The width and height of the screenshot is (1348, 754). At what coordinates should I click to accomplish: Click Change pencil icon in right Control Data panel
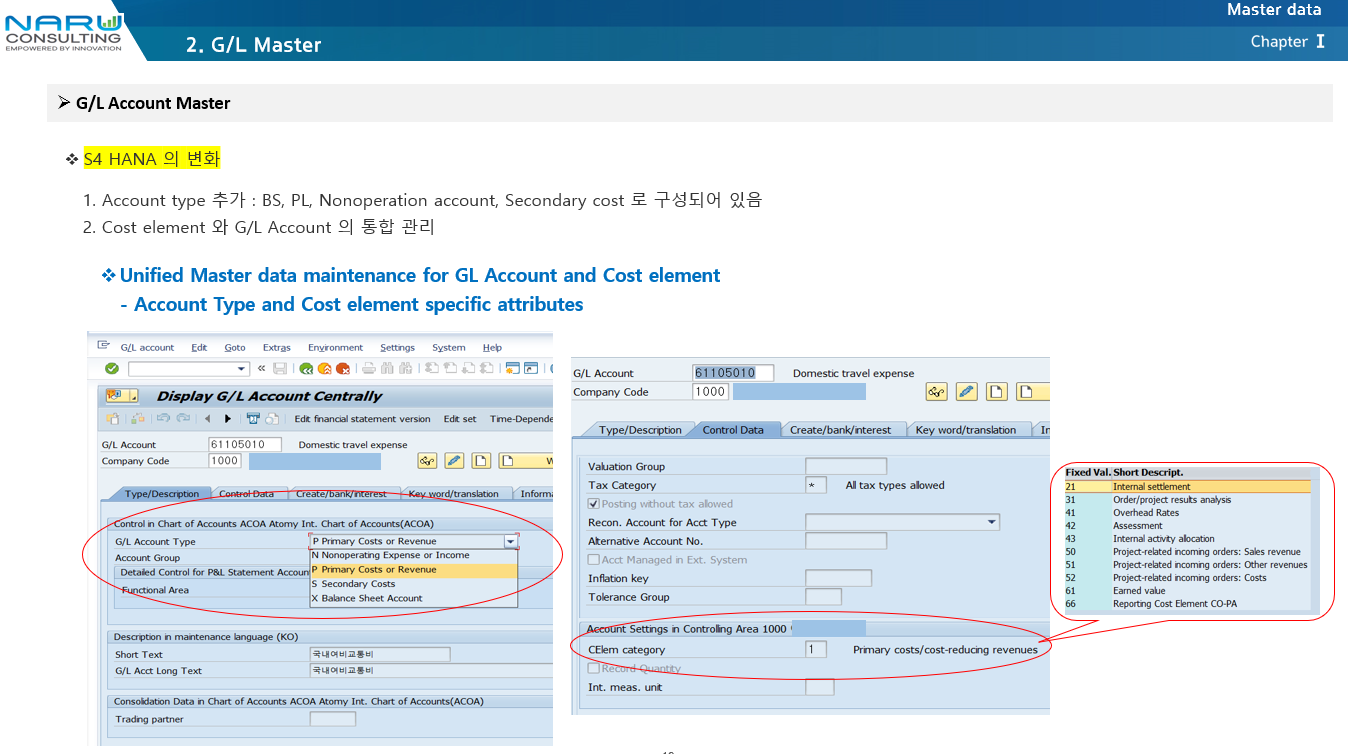(966, 392)
